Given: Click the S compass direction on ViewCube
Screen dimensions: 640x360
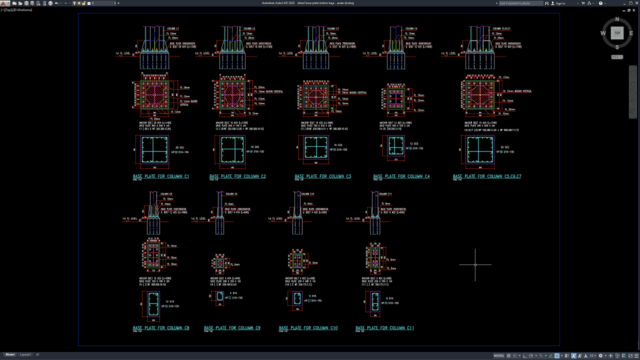Looking at the screenshot, I should 617,47.
